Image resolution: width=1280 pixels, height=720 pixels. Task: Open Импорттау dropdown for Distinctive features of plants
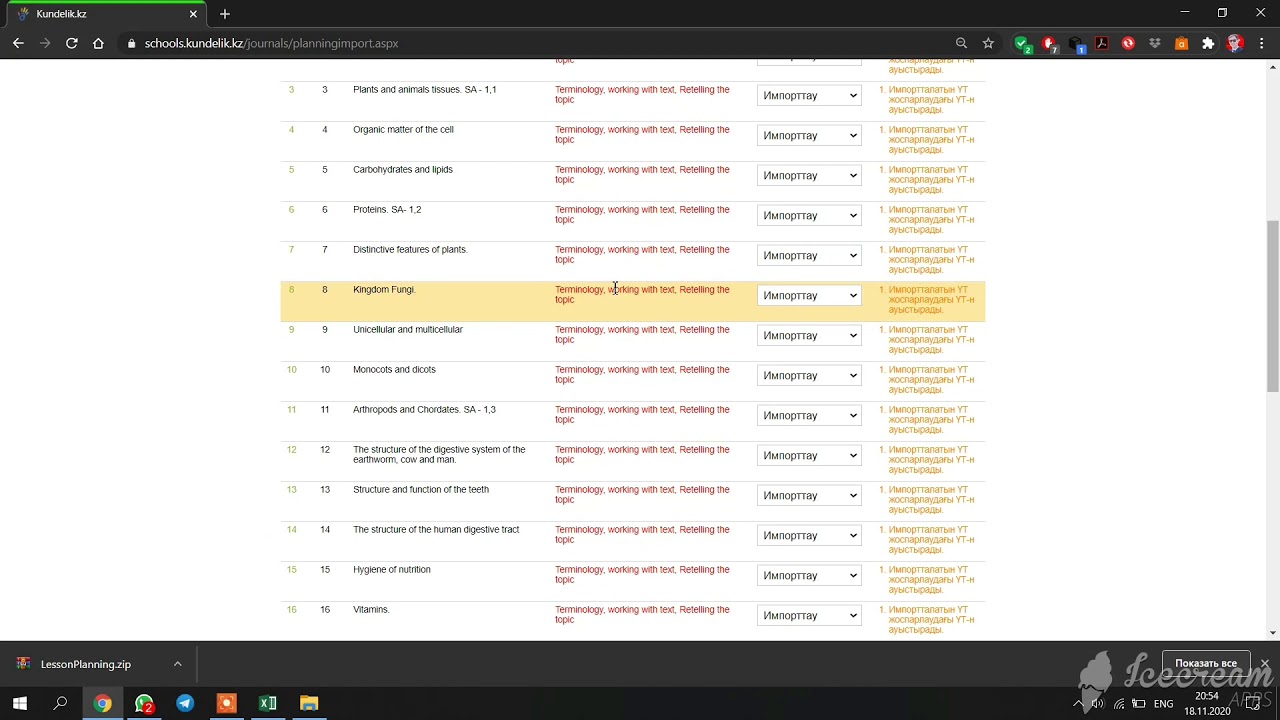809,255
